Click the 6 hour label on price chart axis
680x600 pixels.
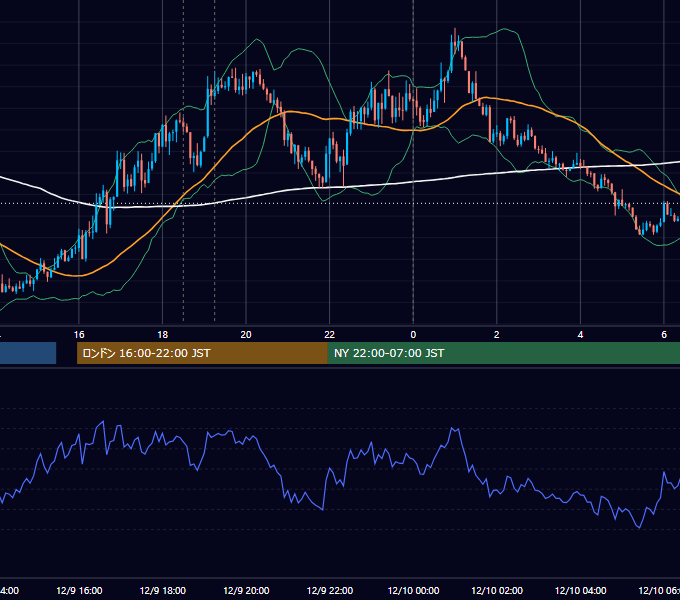click(664, 334)
